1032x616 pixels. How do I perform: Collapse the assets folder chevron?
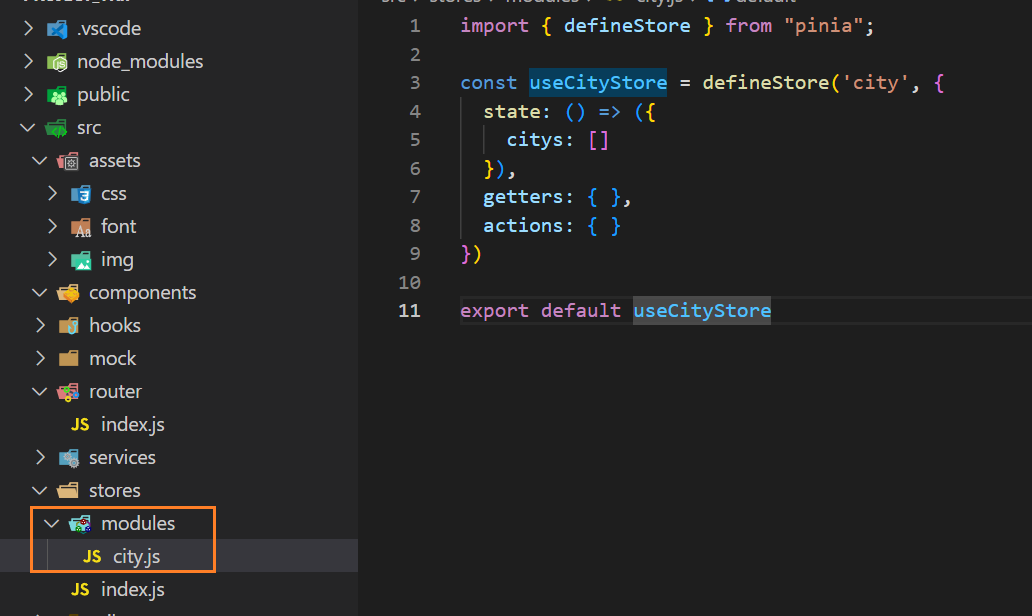[x=39, y=161]
